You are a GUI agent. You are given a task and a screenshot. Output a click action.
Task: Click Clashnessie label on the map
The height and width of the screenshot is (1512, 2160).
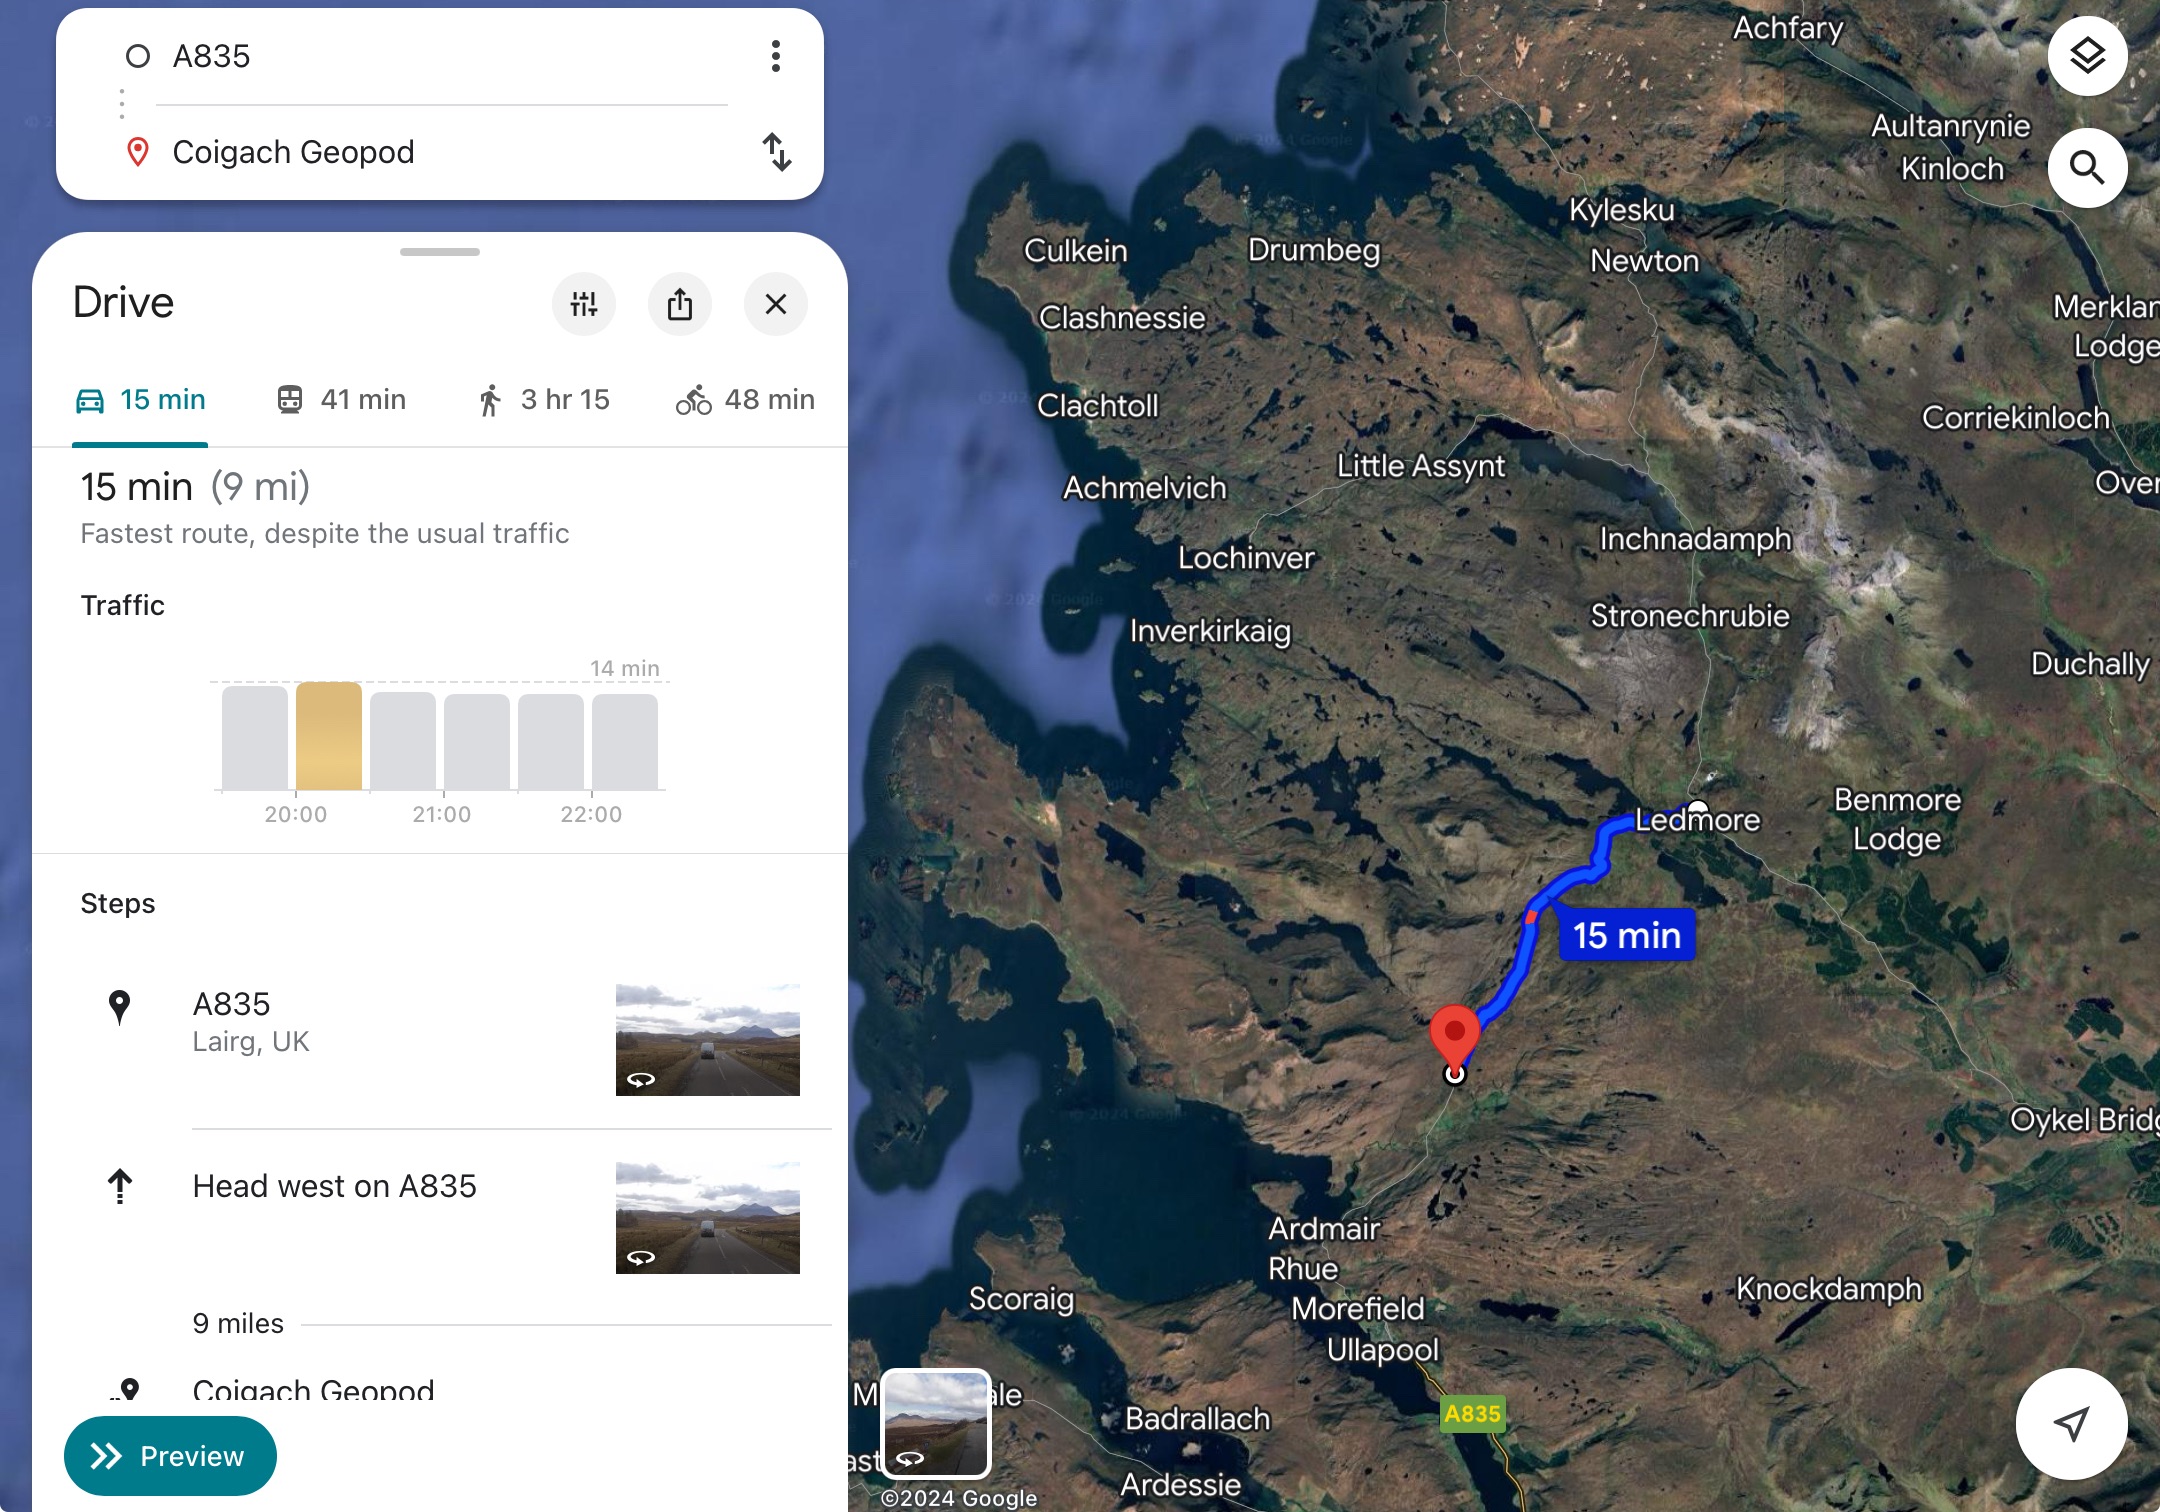click(1122, 318)
